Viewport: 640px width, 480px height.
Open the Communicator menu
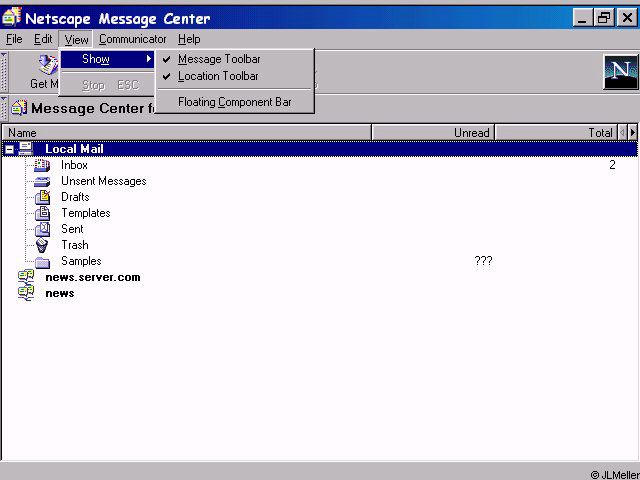(x=133, y=39)
